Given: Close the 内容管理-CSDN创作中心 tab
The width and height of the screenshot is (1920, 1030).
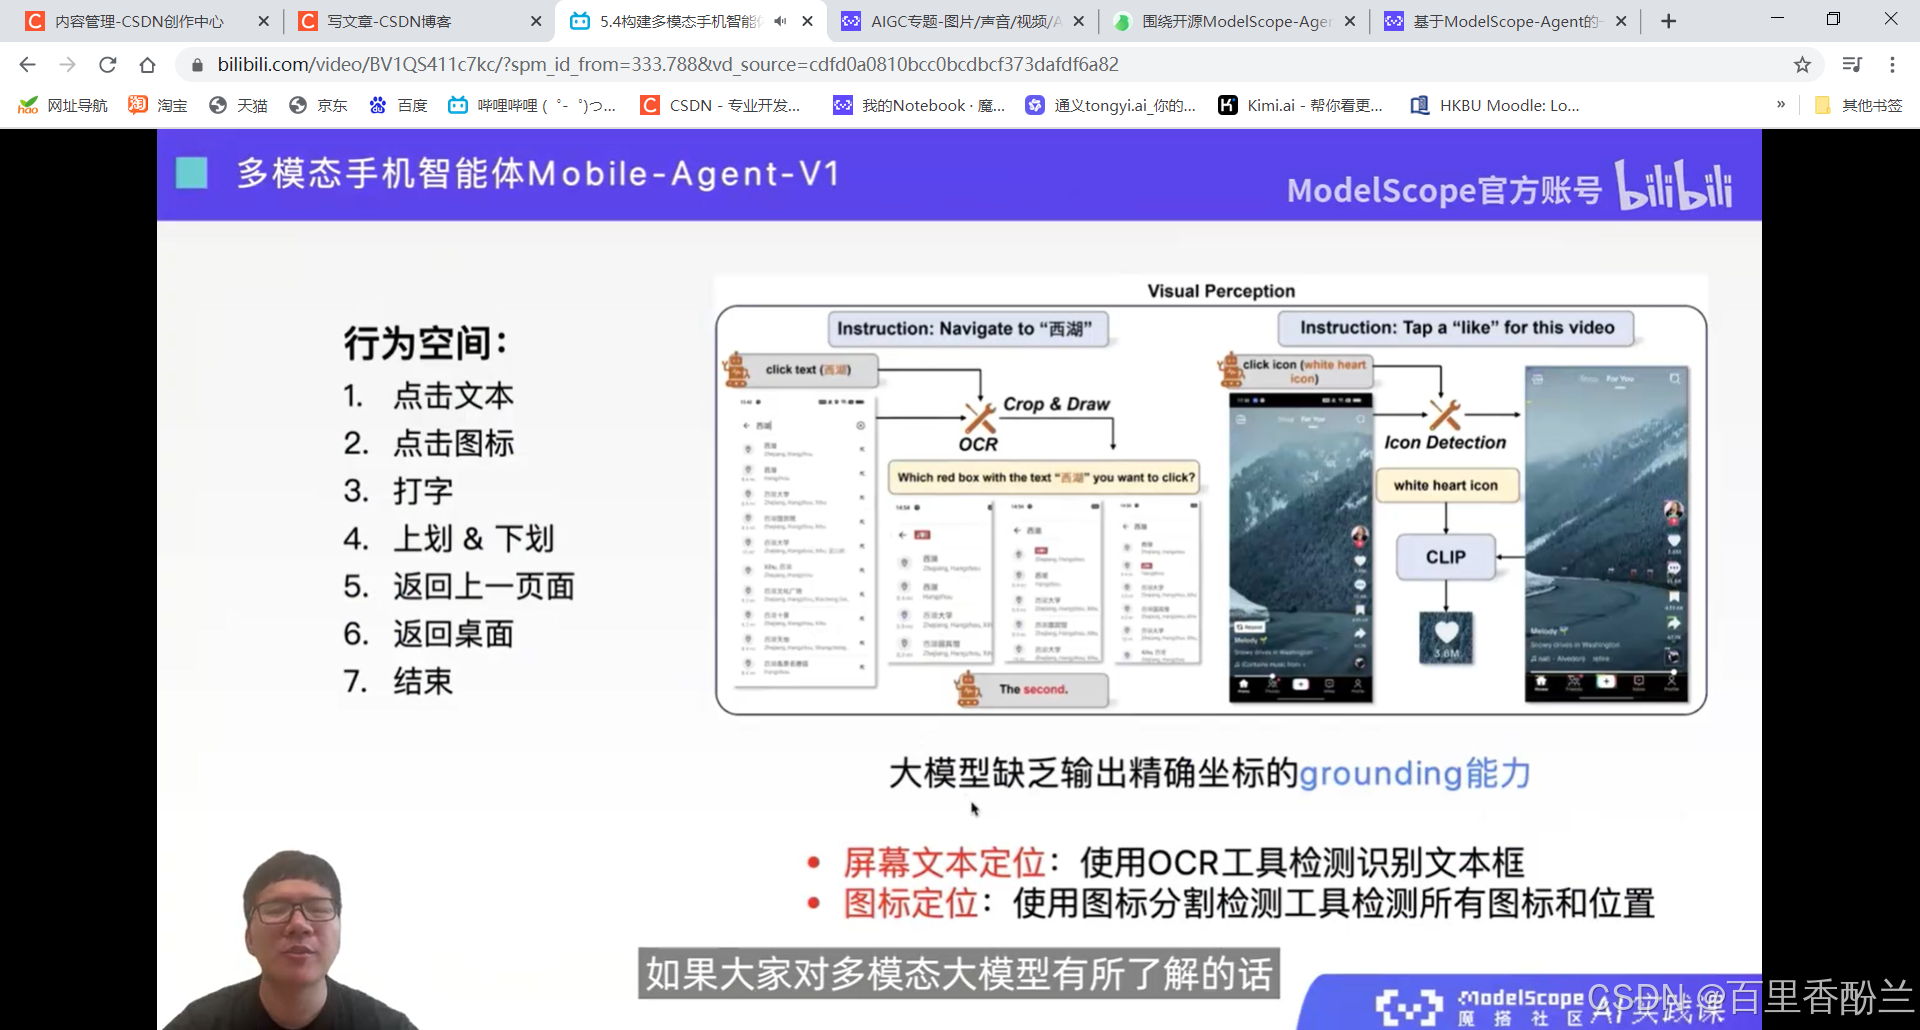Looking at the screenshot, I should (x=264, y=21).
